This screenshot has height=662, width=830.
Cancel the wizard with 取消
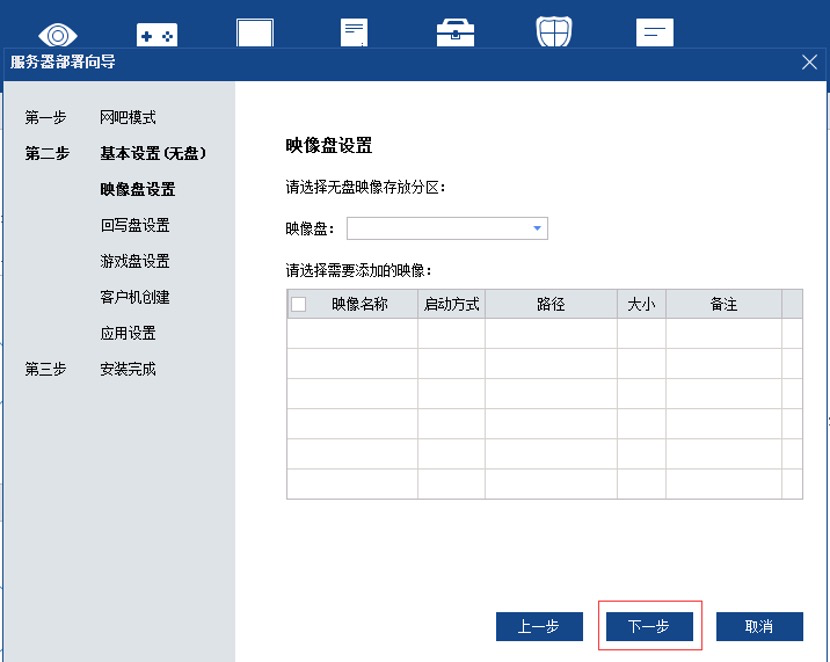coord(759,627)
